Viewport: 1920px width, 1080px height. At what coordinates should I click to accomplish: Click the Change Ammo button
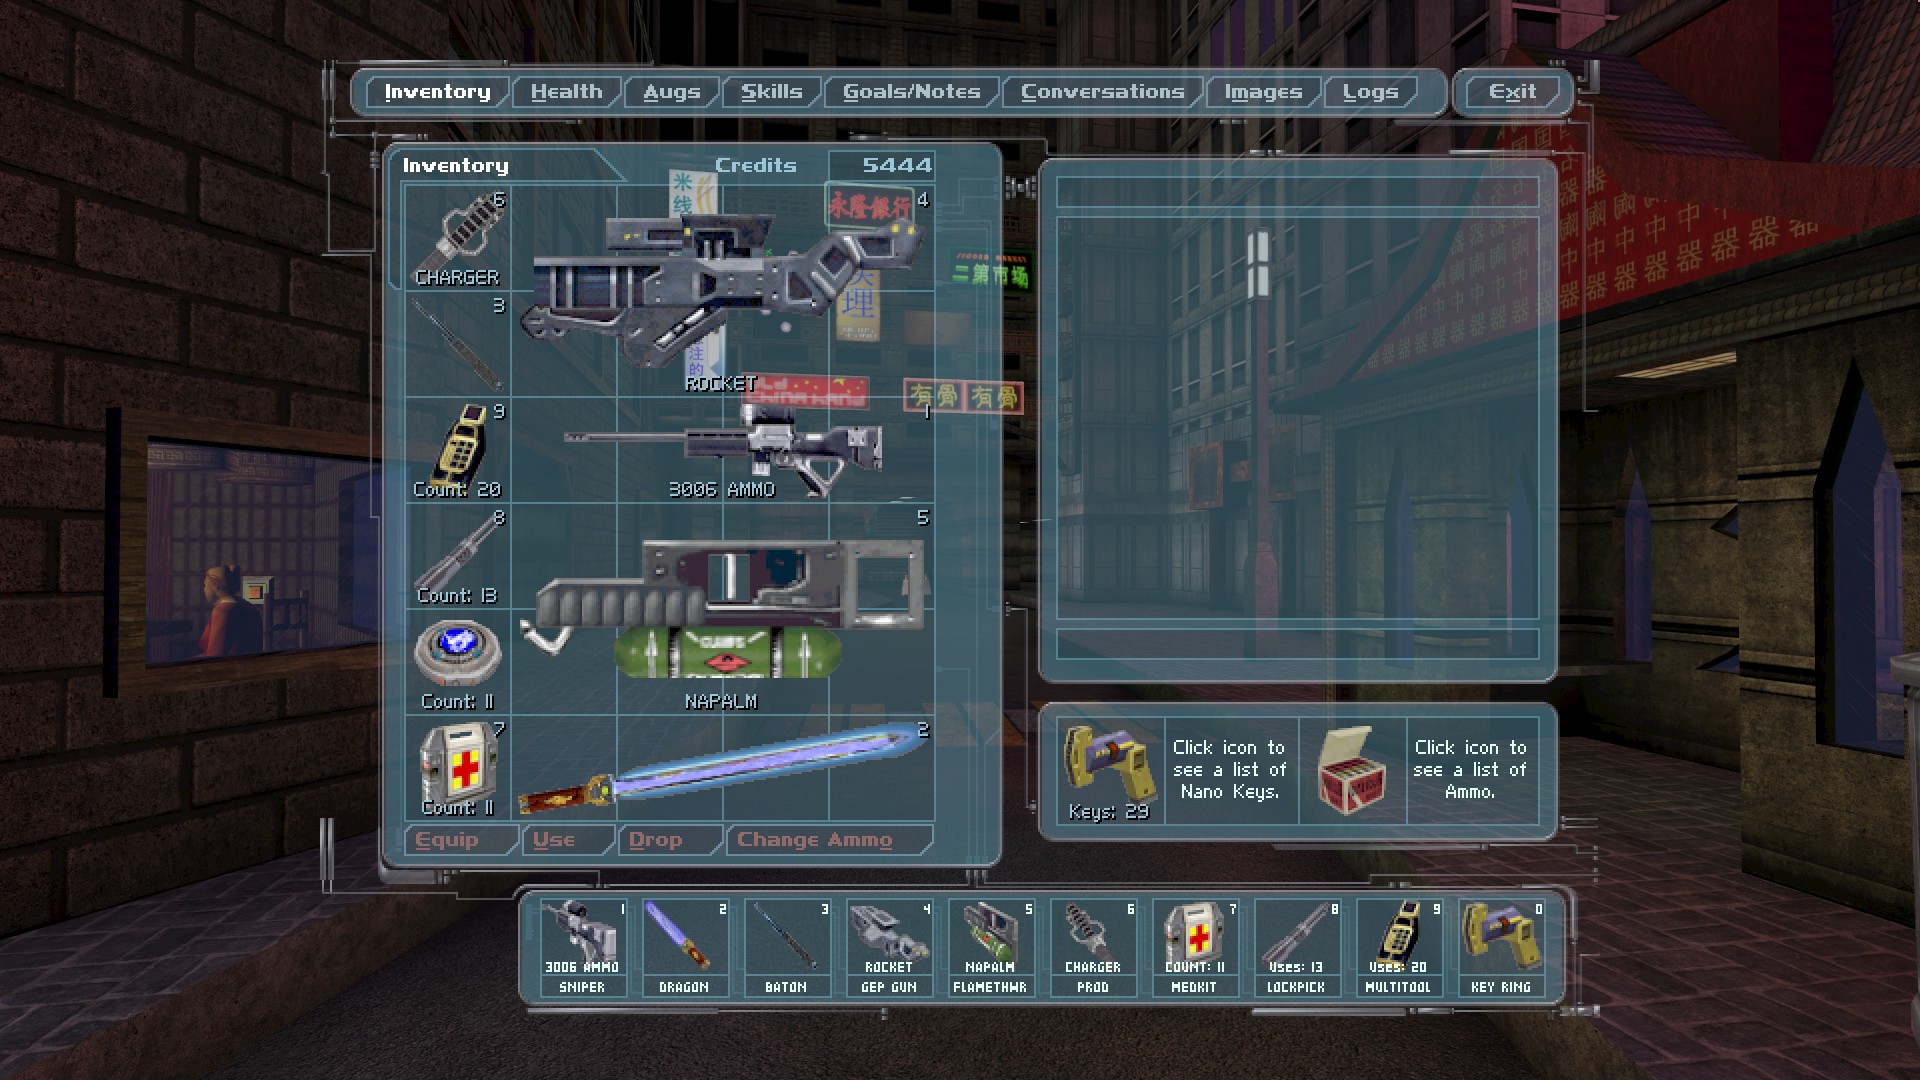coord(815,840)
